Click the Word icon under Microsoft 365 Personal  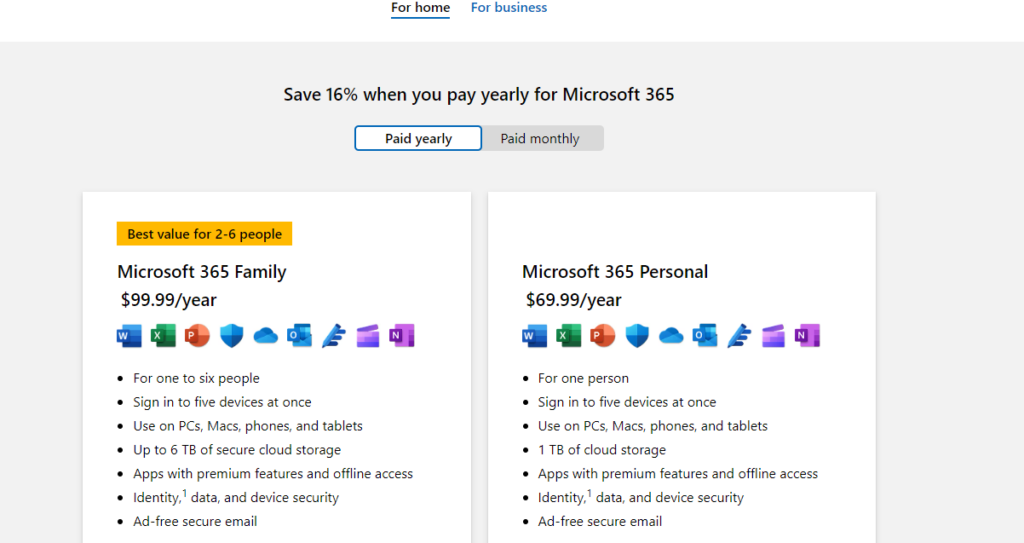pyautogui.click(x=534, y=336)
